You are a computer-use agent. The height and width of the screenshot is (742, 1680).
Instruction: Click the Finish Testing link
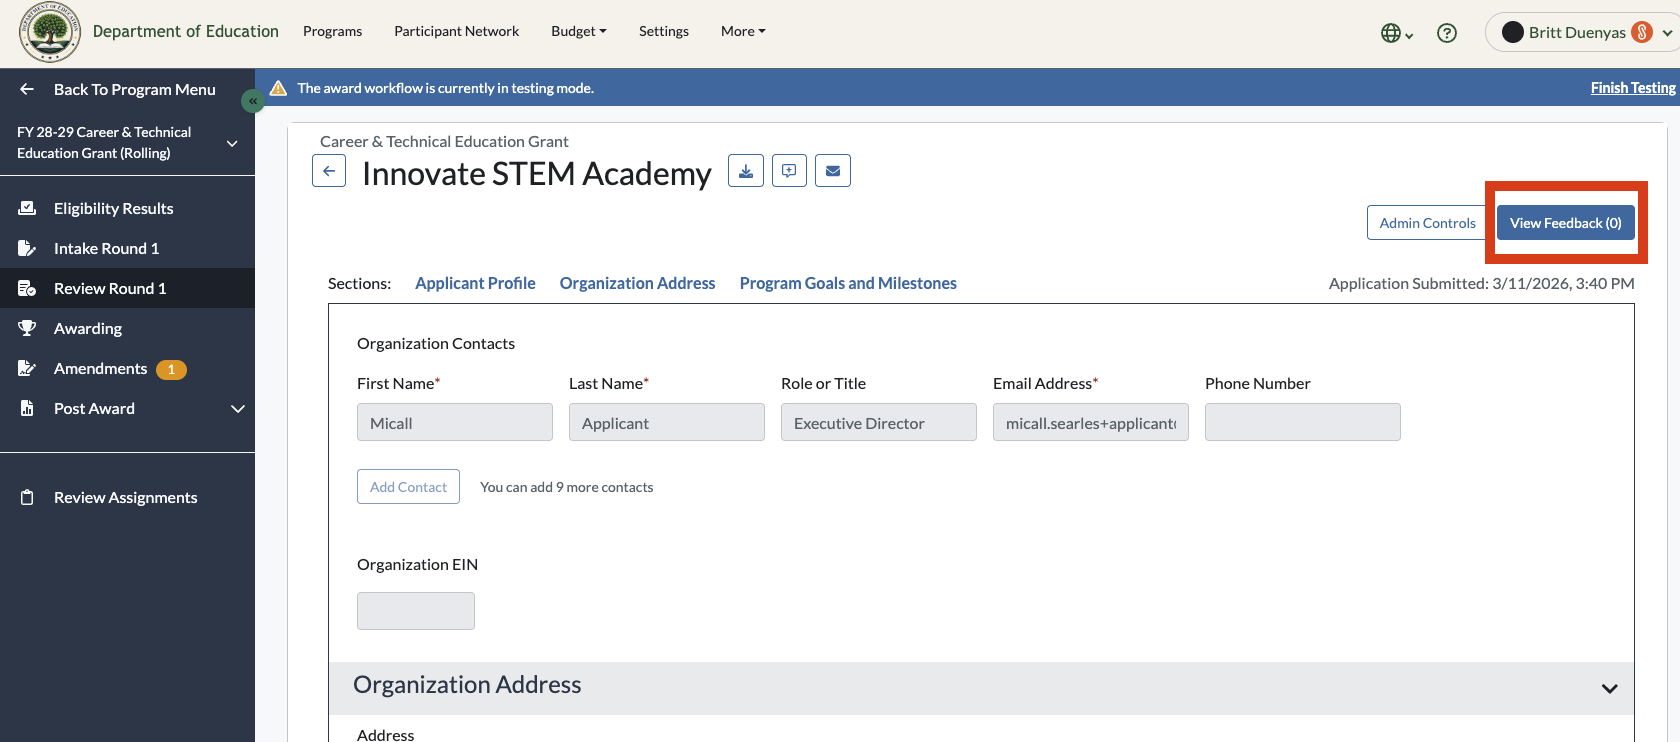pyautogui.click(x=1633, y=88)
